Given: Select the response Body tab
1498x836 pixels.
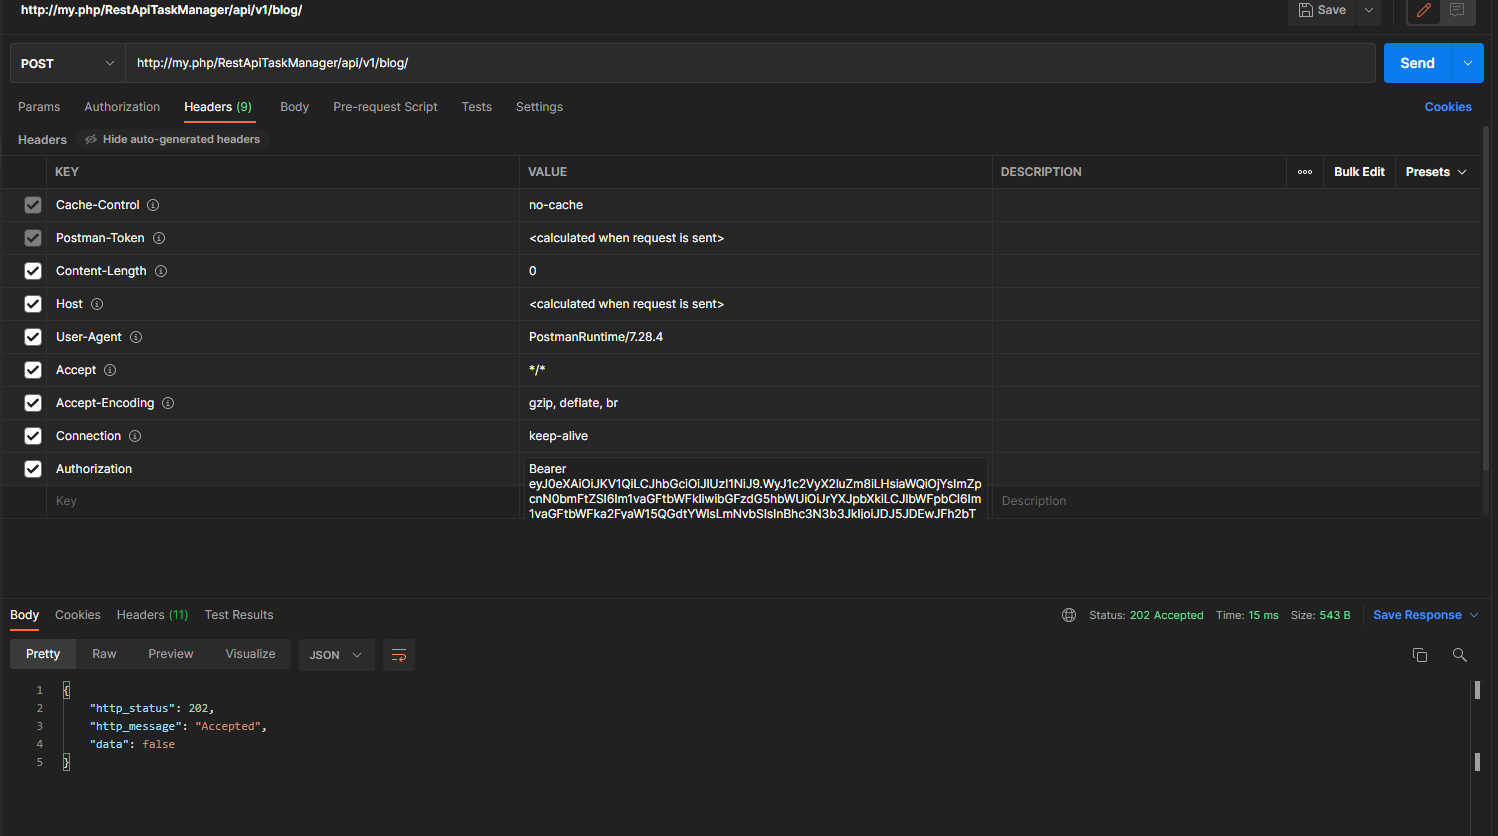Looking at the screenshot, I should click(24, 615).
